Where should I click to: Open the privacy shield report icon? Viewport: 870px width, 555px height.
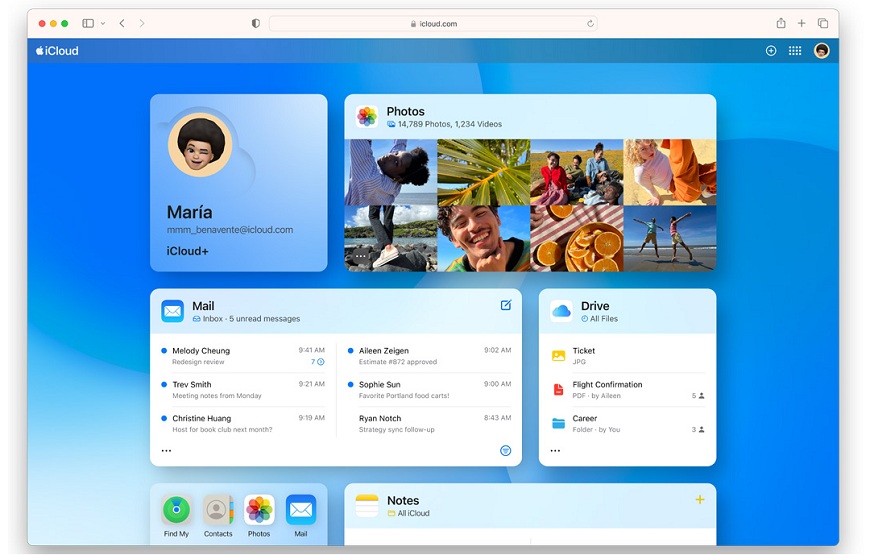[x=256, y=23]
